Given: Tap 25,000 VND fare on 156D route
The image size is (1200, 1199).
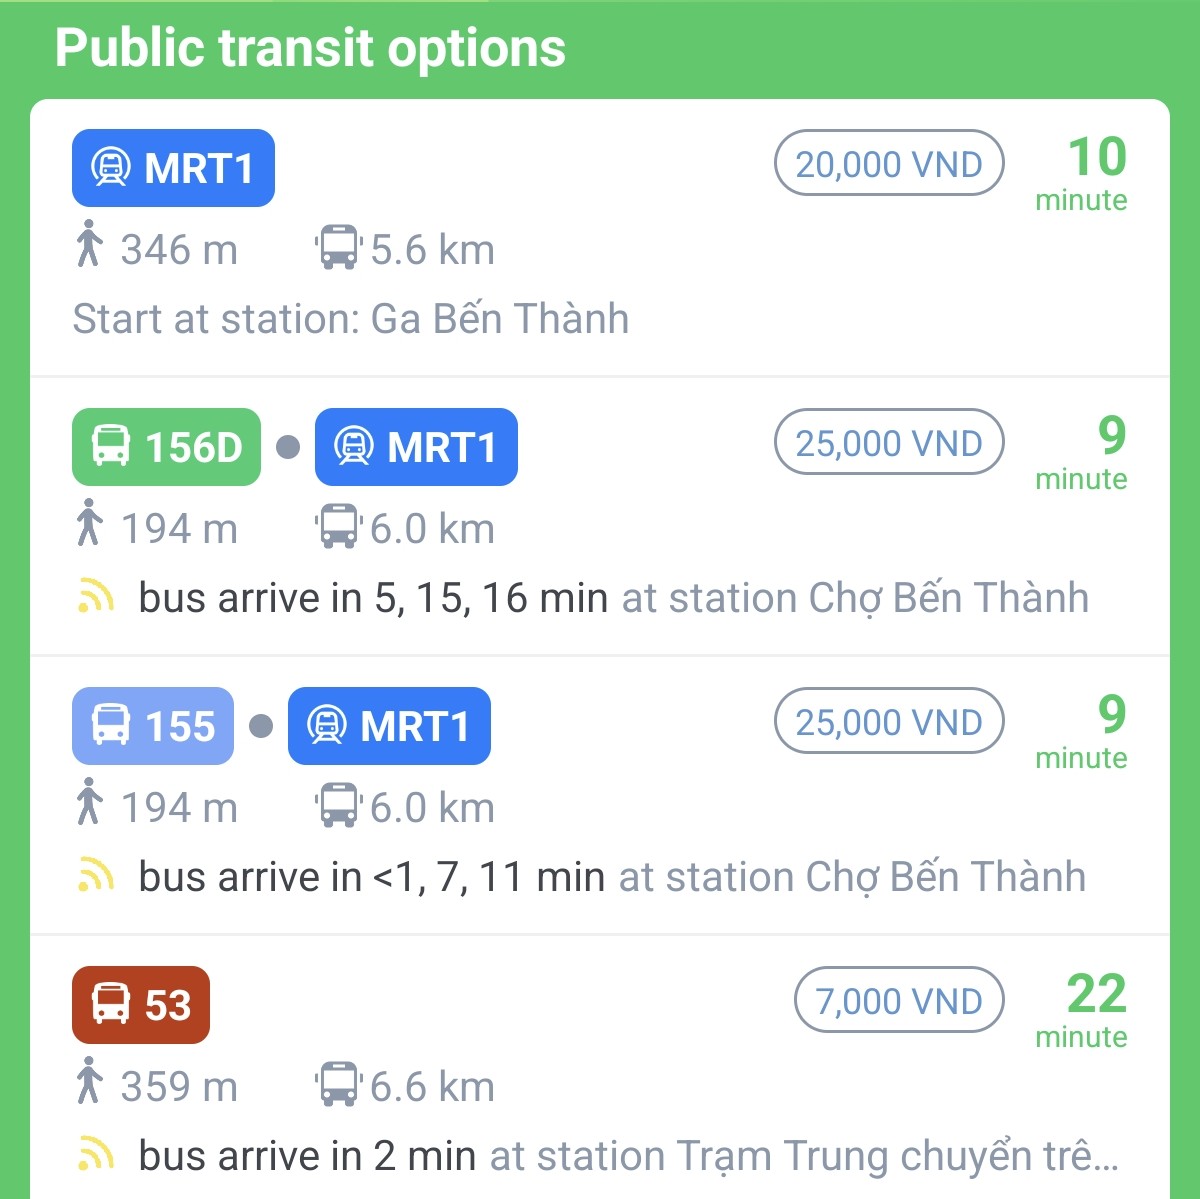Looking at the screenshot, I should click(x=889, y=443).
